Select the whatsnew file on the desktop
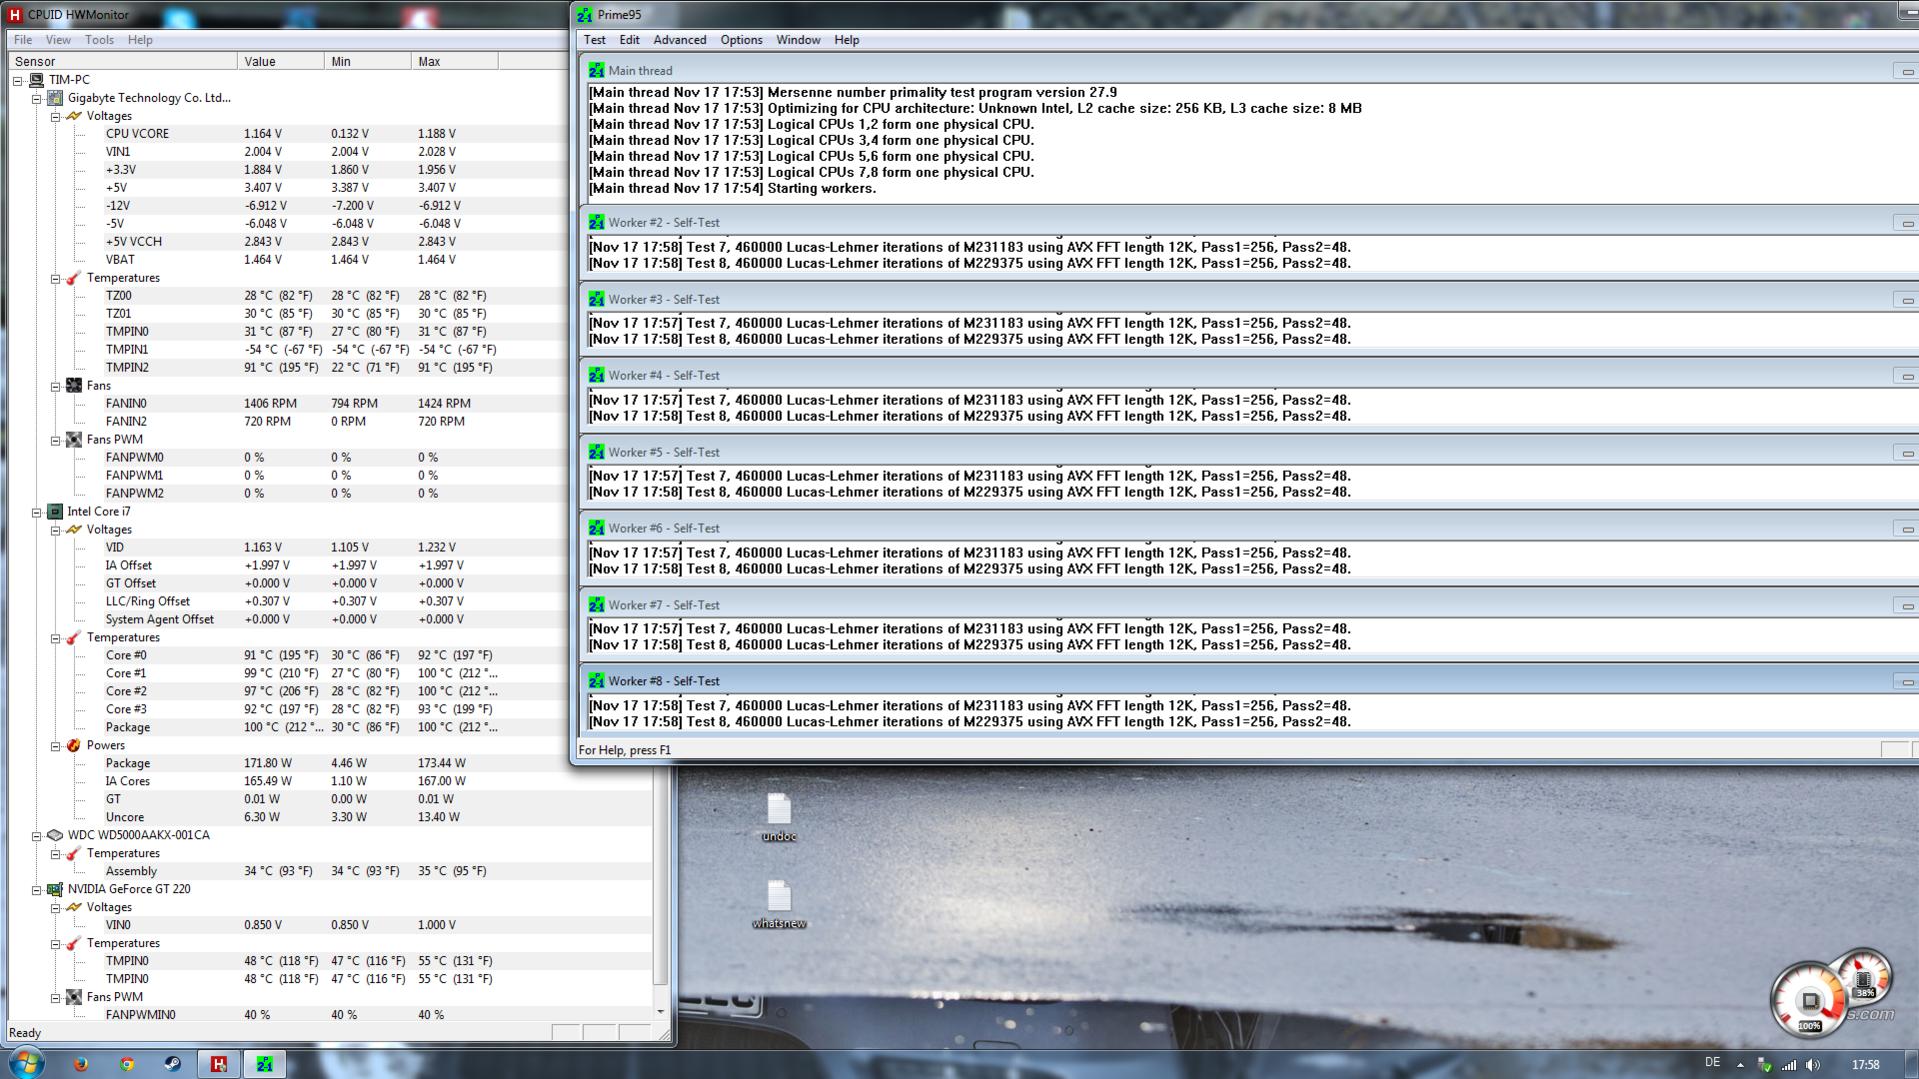 [x=779, y=905]
